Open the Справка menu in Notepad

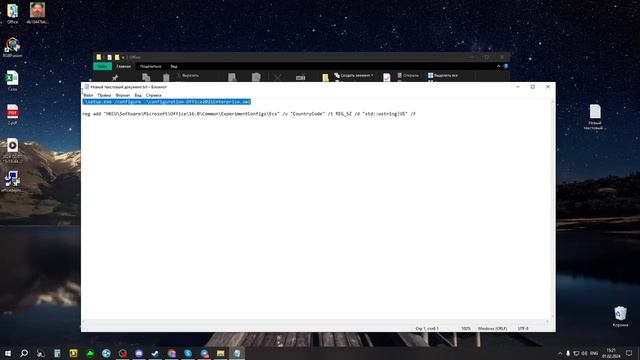(x=153, y=95)
